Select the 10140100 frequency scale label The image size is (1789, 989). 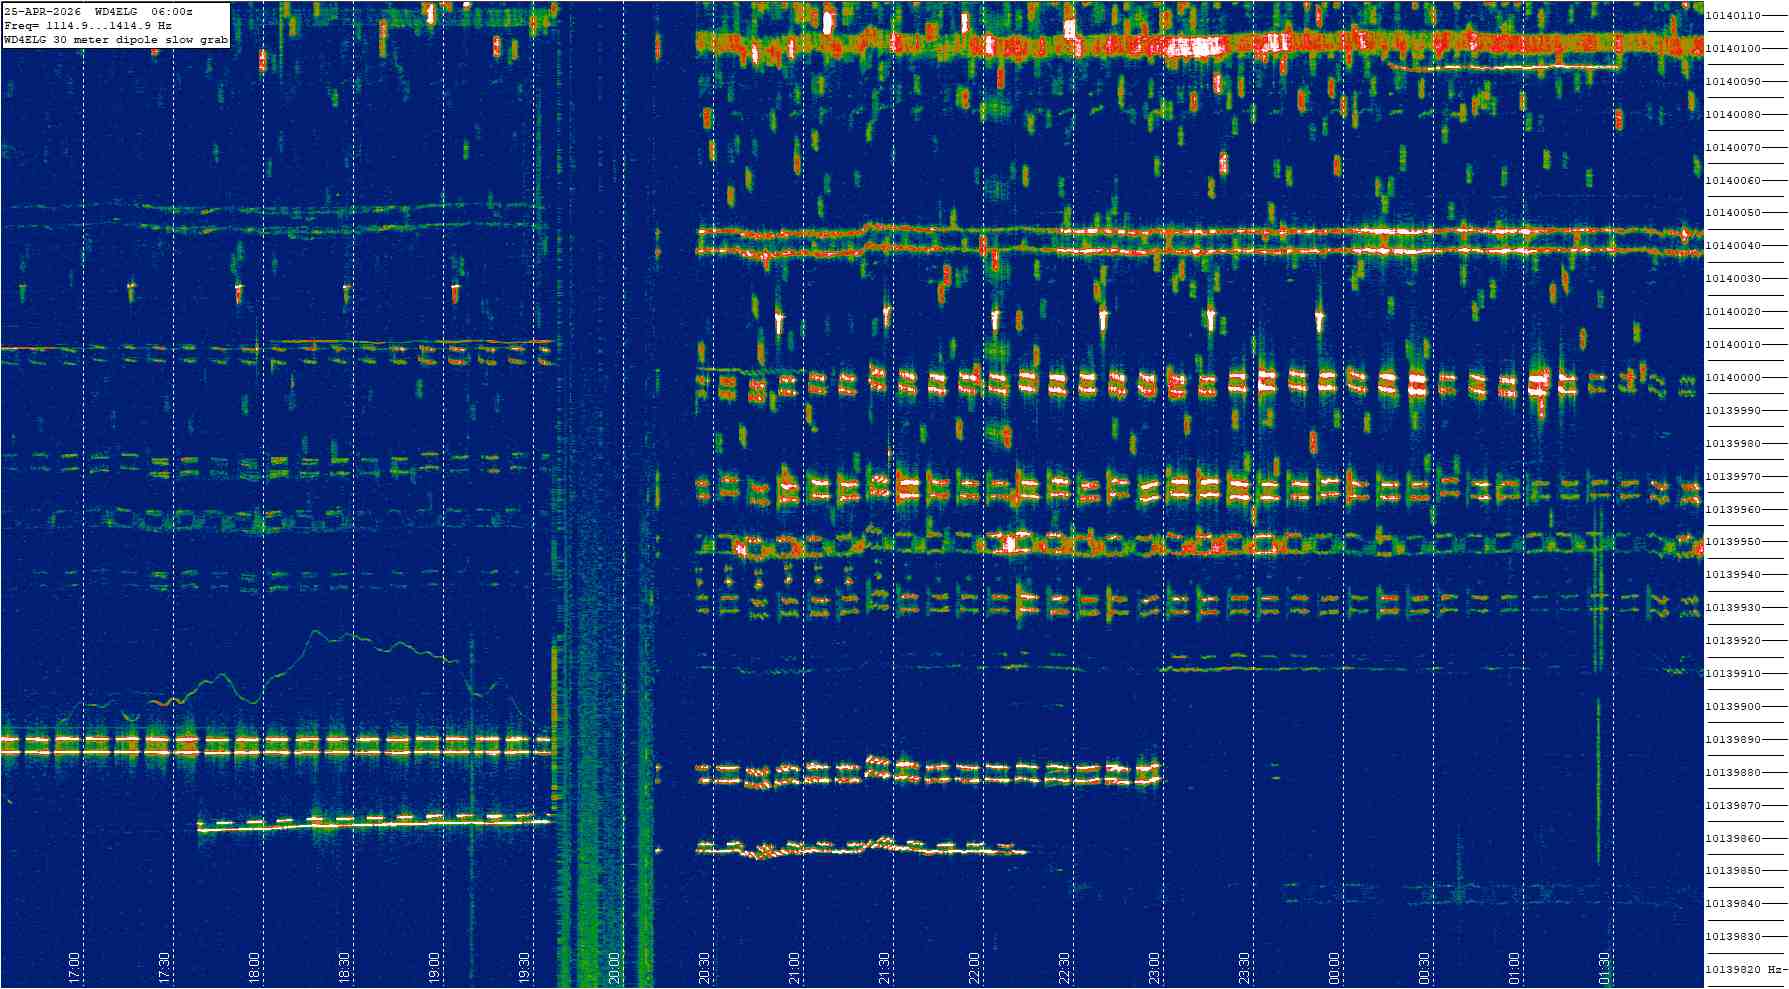pos(1733,49)
